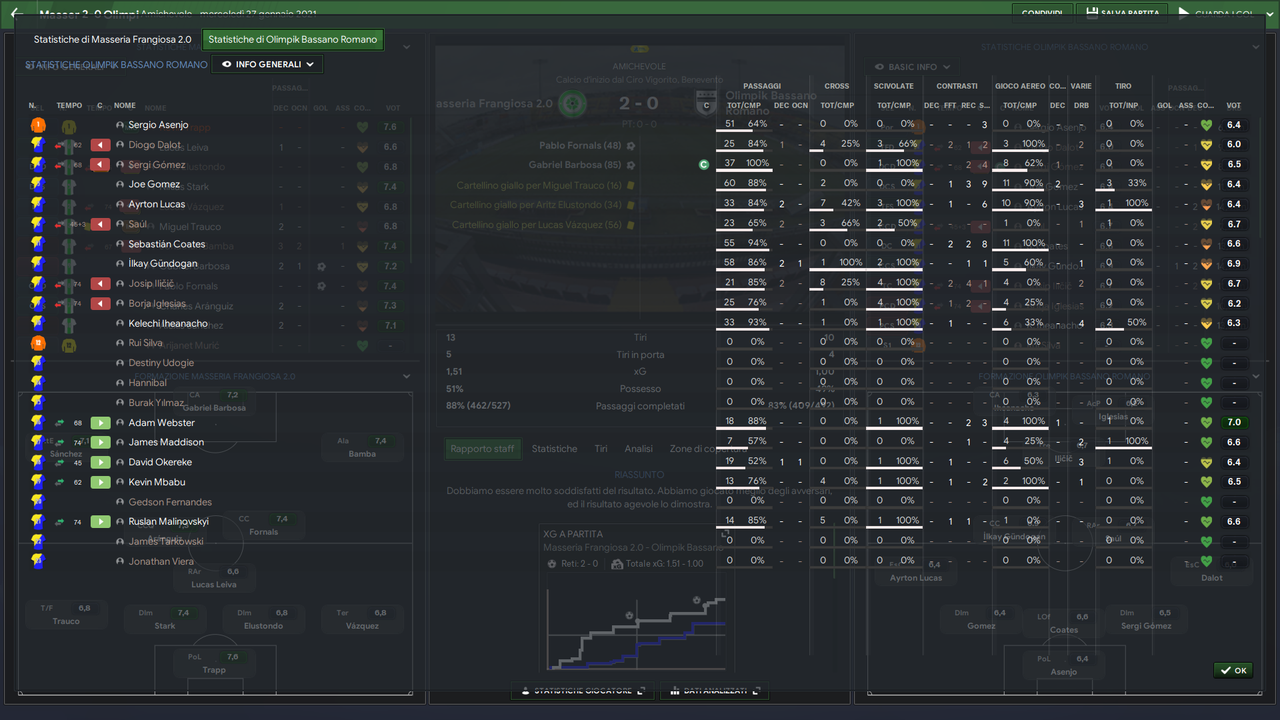Sort by the CROSS column header
Image resolution: width=1280 pixels, height=720 pixels.
(x=837, y=86)
